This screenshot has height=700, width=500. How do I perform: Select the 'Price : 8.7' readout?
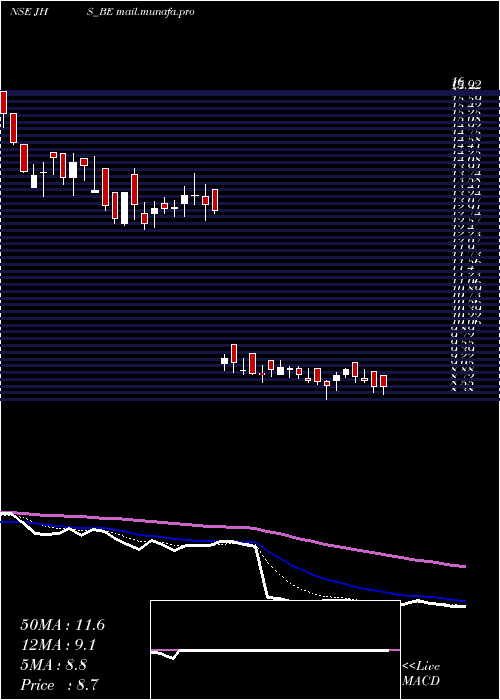(57, 685)
